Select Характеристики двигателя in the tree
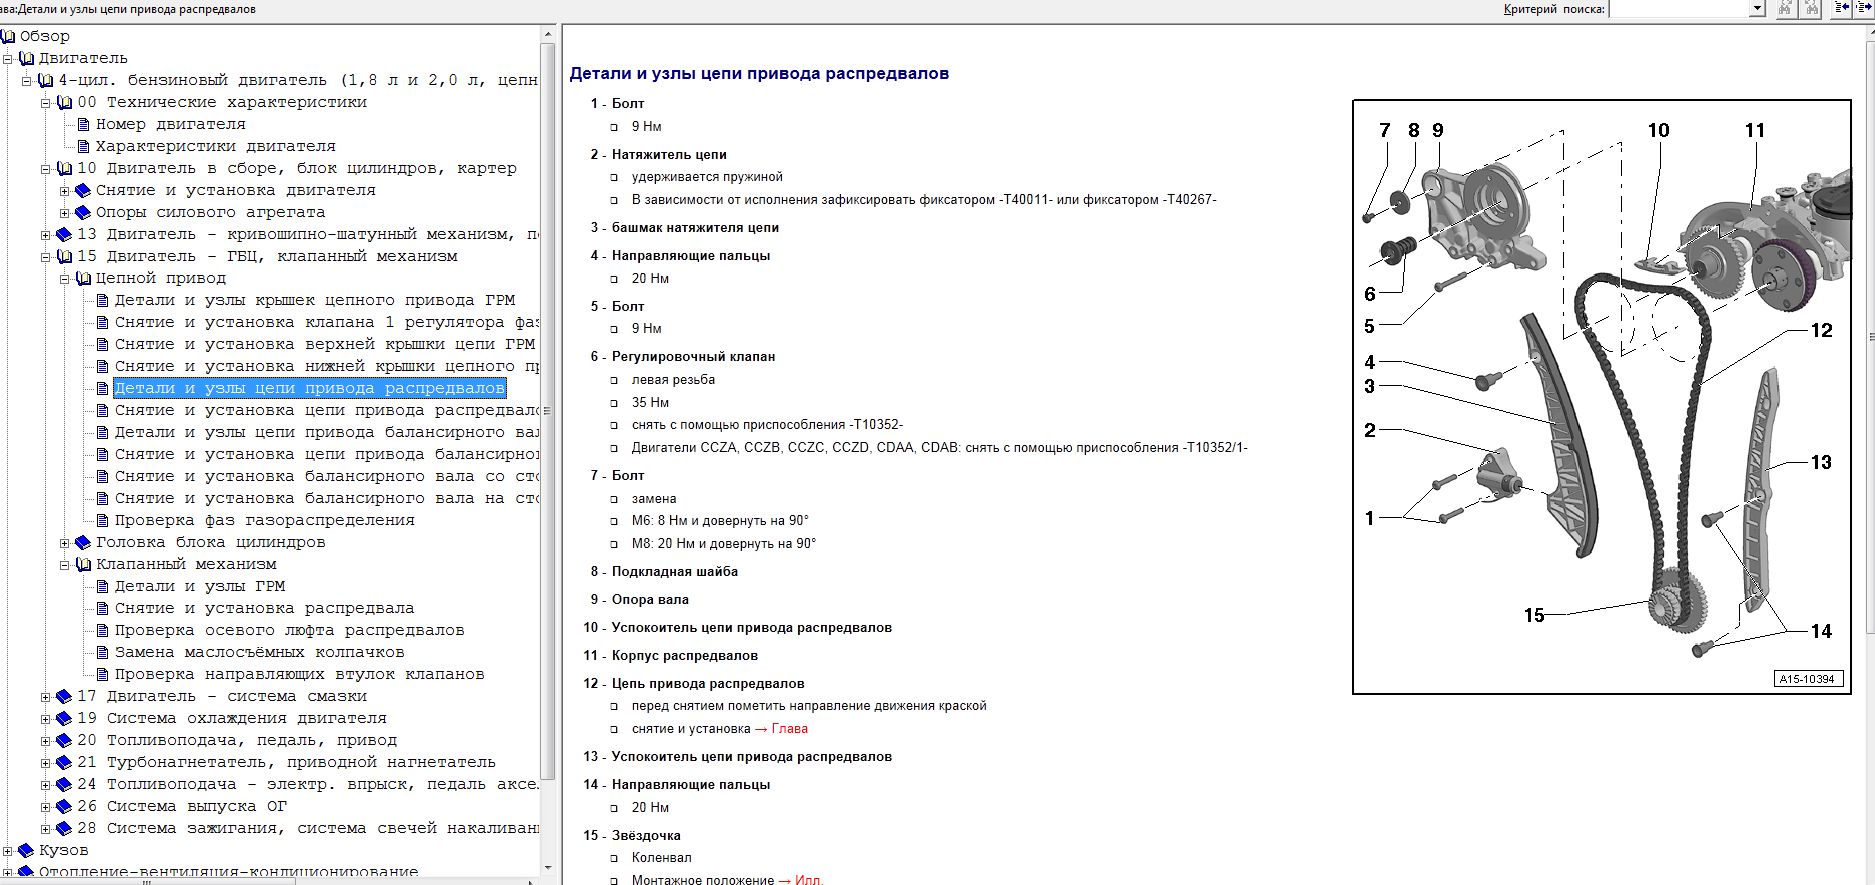 215,147
